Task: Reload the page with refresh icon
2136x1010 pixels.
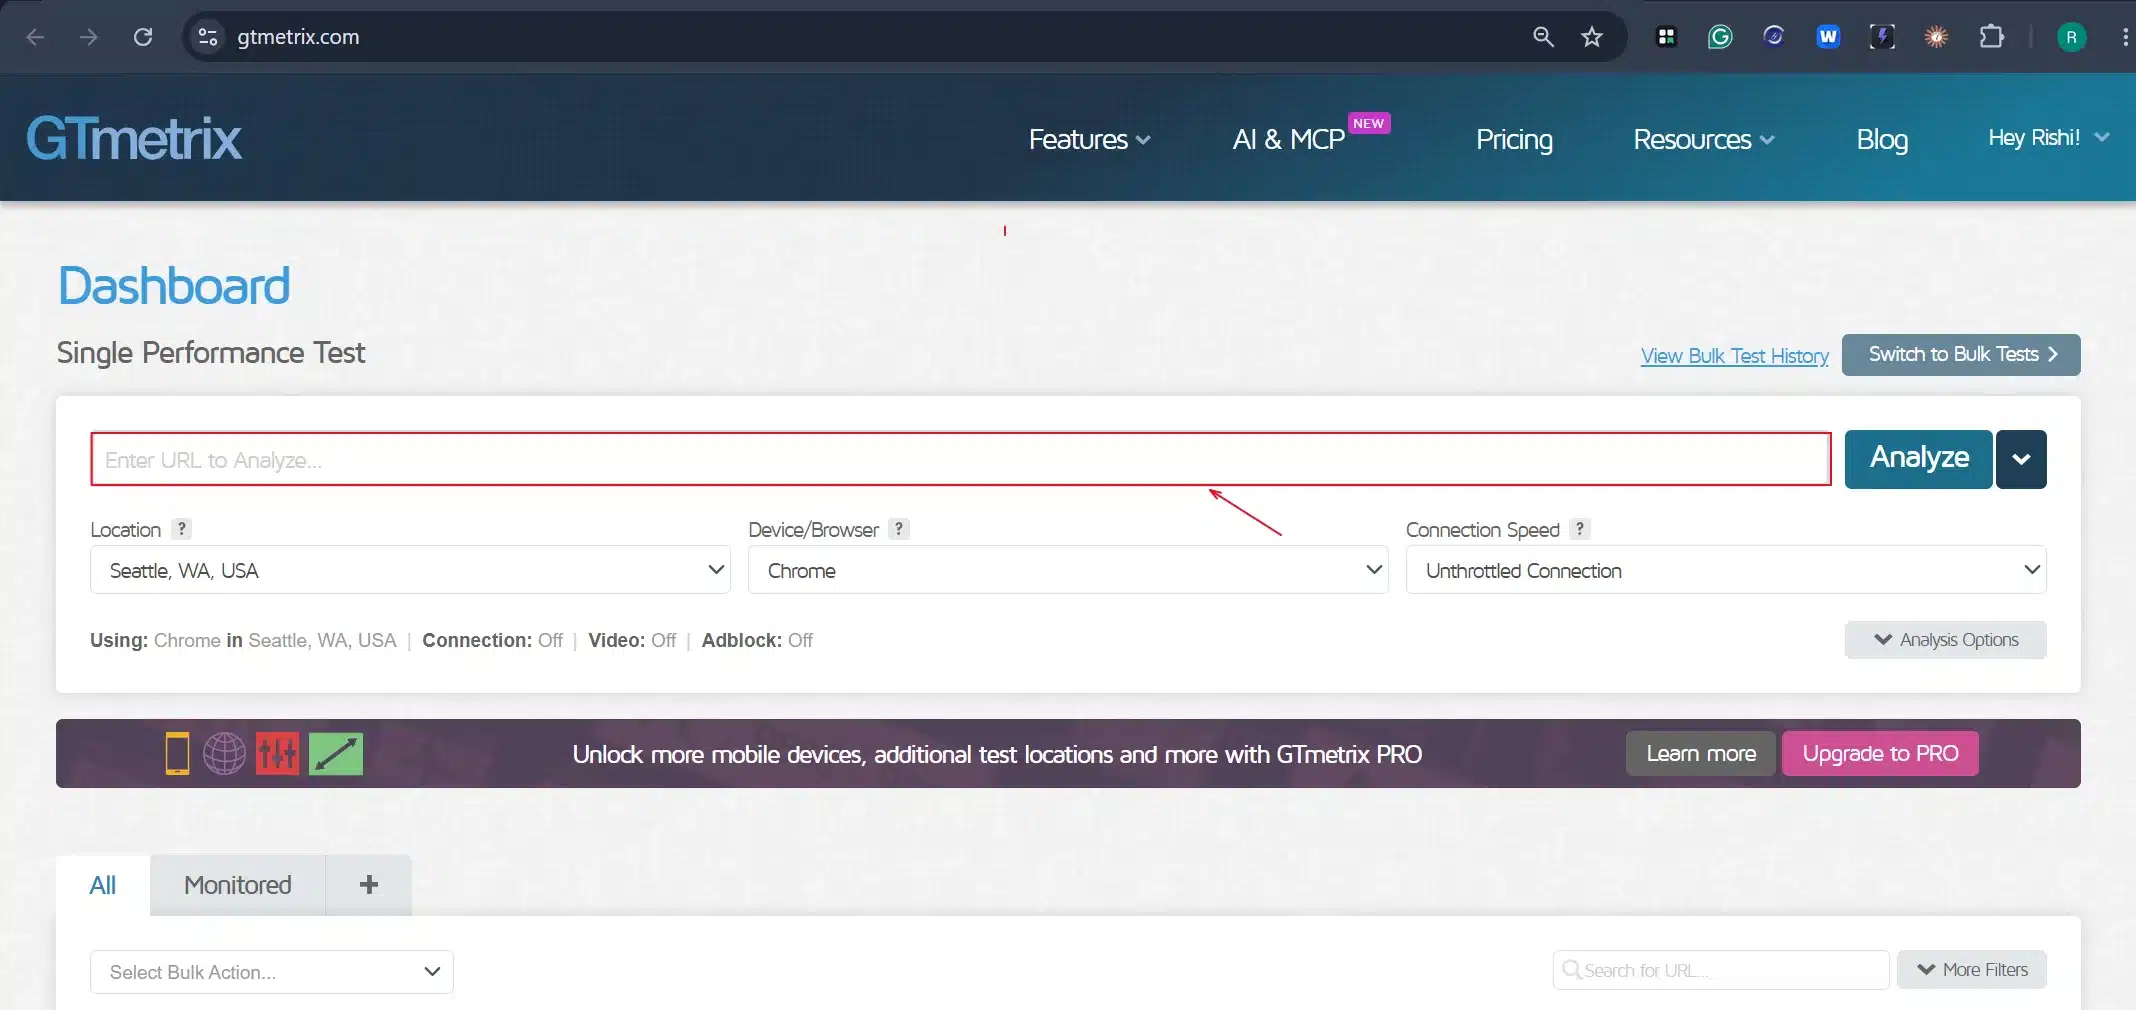Action: [143, 37]
